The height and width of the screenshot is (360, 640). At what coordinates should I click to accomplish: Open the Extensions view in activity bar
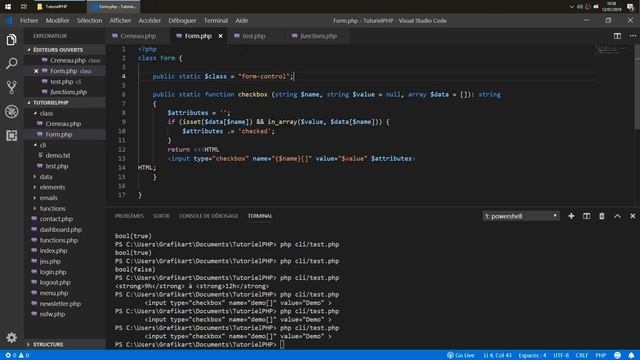(x=11, y=135)
